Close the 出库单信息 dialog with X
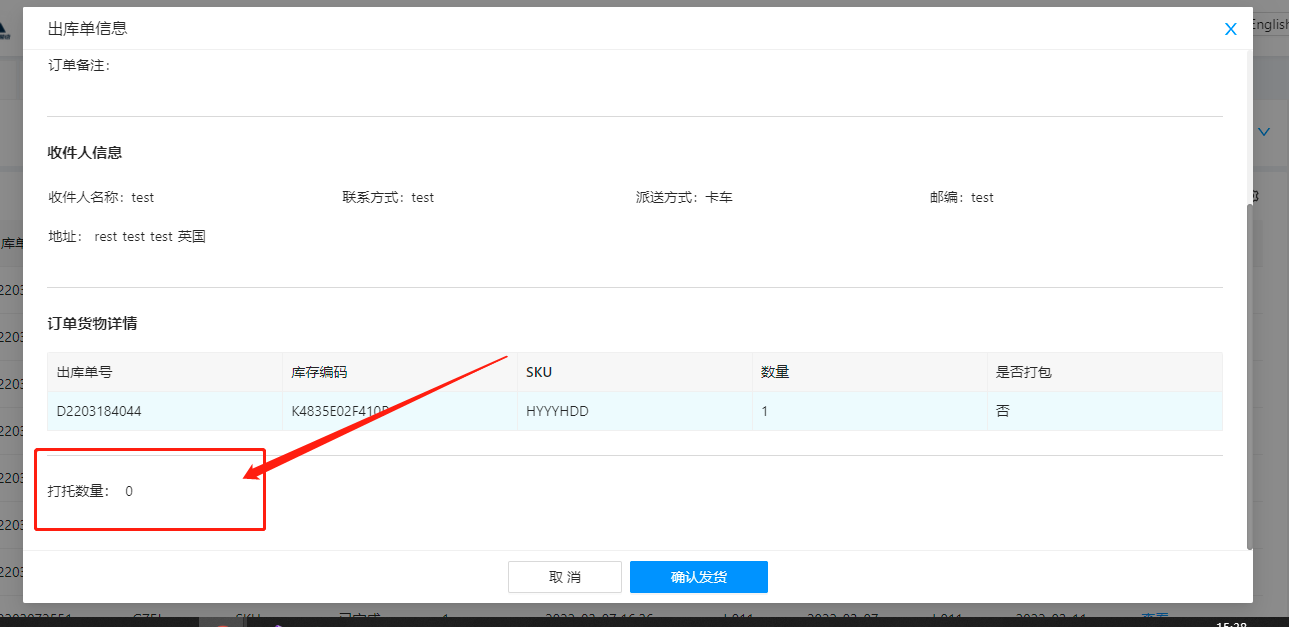This screenshot has height=627, width=1289. pyautogui.click(x=1231, y=29)
